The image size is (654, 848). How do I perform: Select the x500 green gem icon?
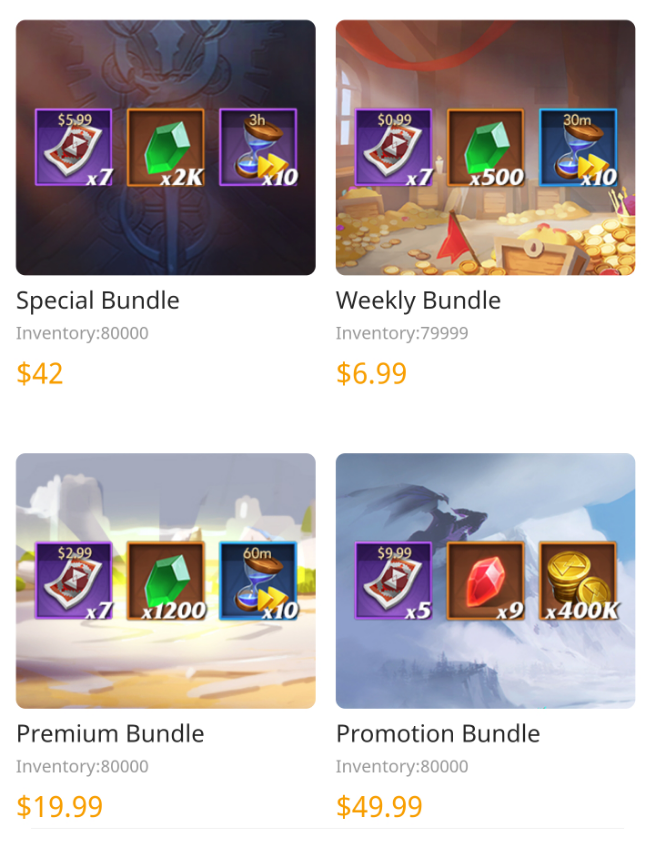[485, 147]
